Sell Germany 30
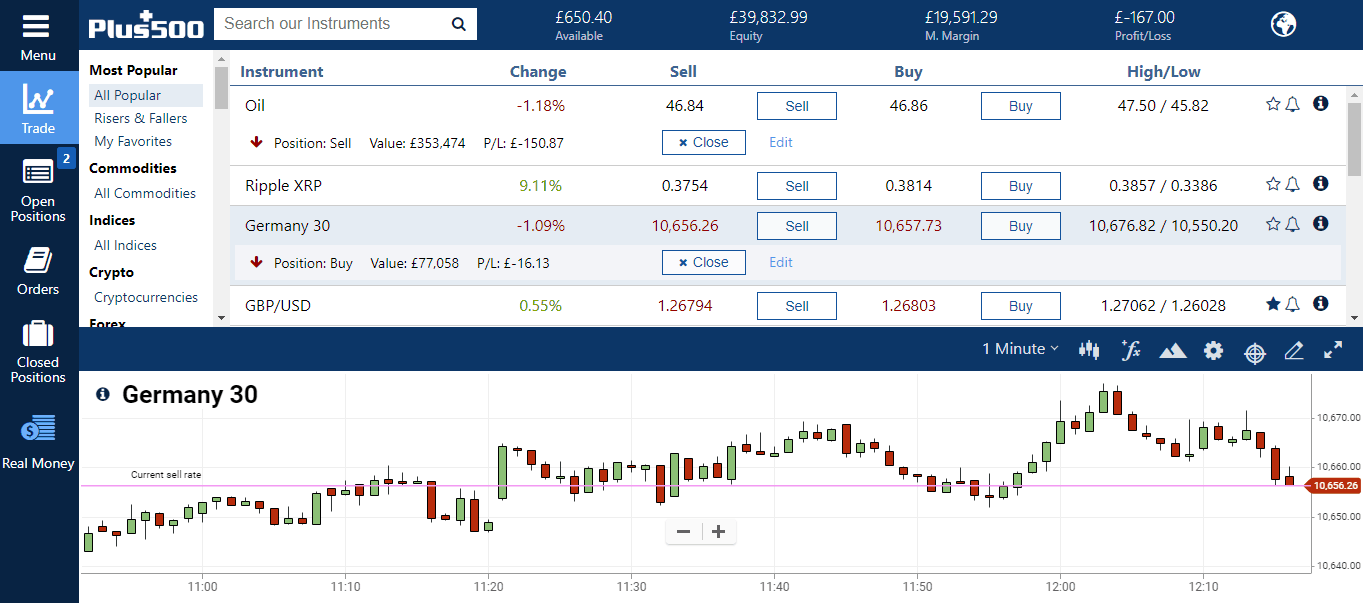Screen dimensions: 1363x603 [797, 226]
